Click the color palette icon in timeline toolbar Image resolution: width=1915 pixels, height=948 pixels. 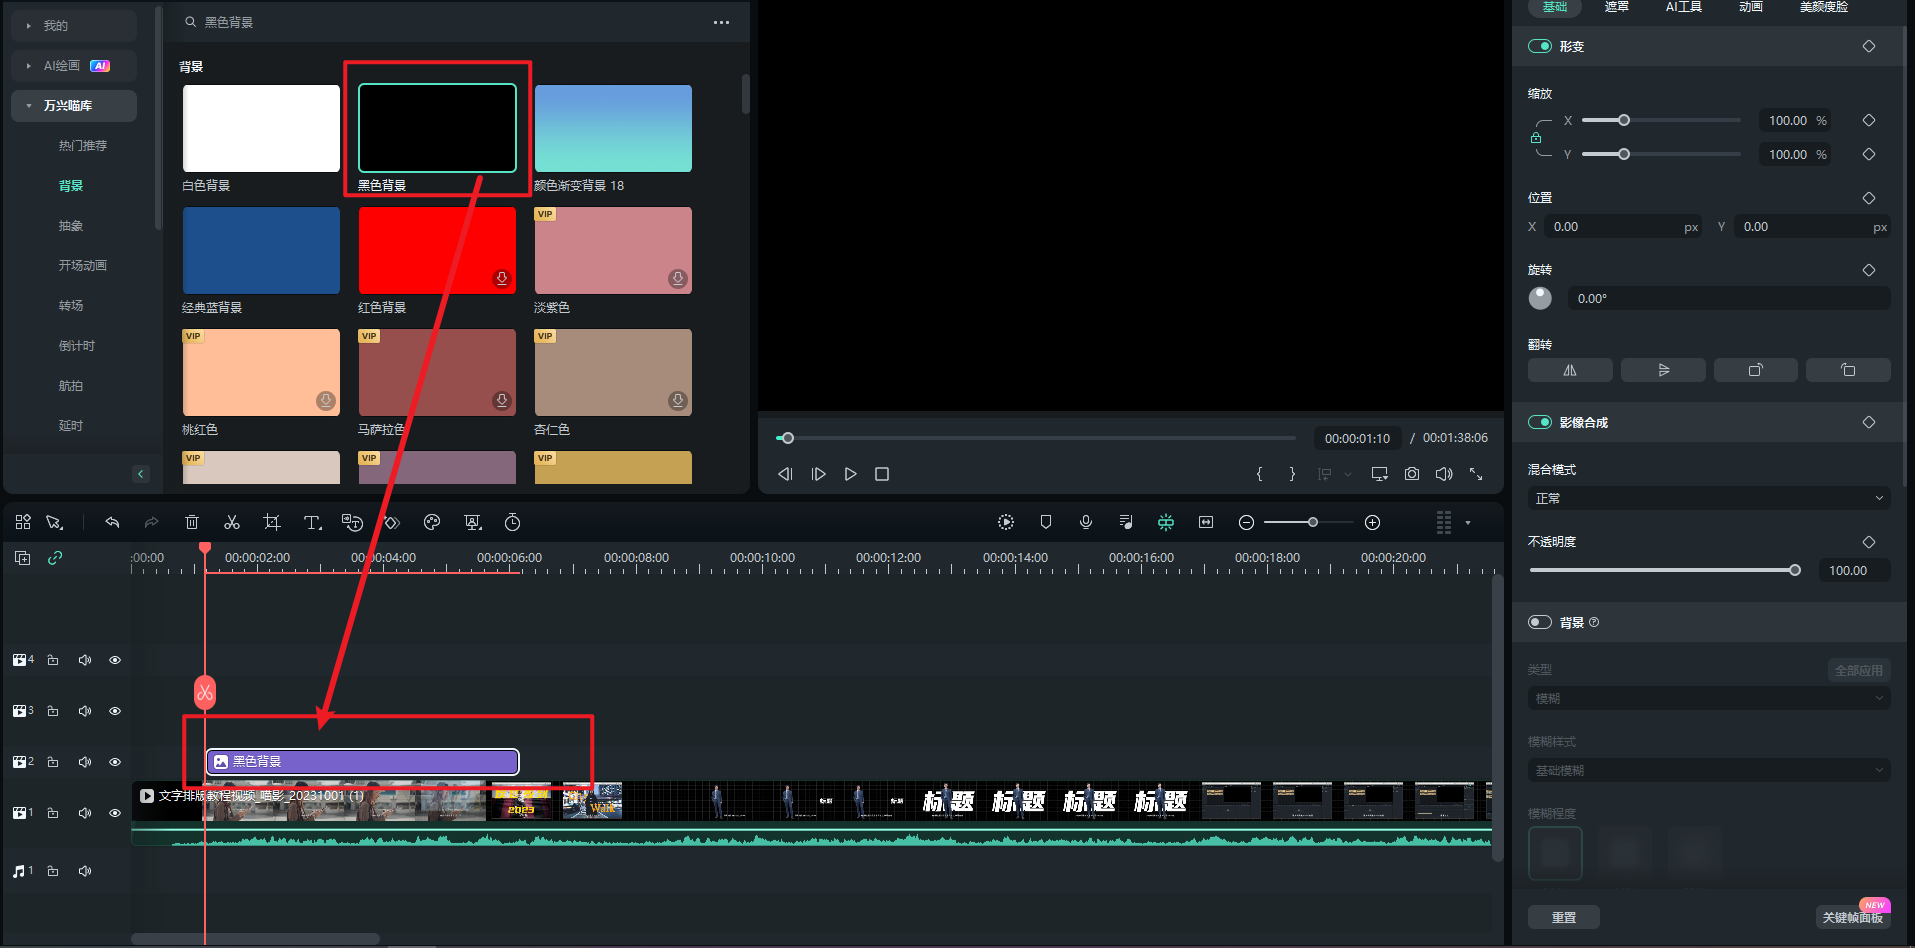coord(432,522)
